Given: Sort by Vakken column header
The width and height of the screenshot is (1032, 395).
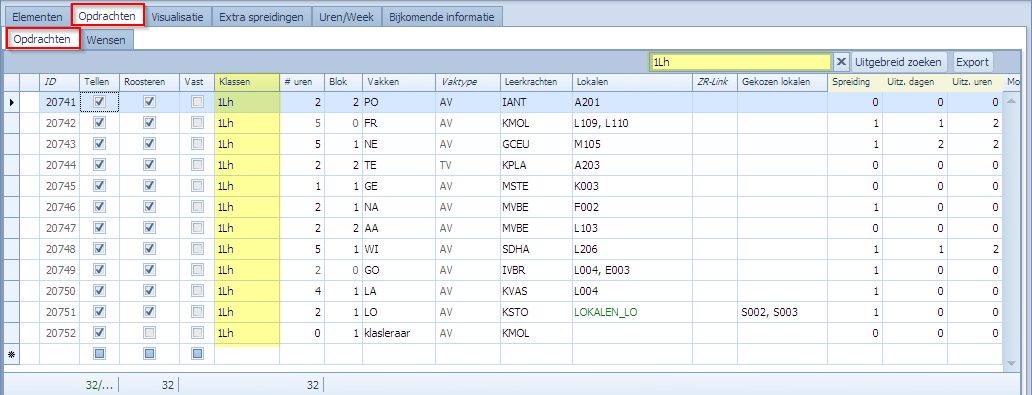Looking at the screenshot, I should pyautogui.click(x=399, y=82).
